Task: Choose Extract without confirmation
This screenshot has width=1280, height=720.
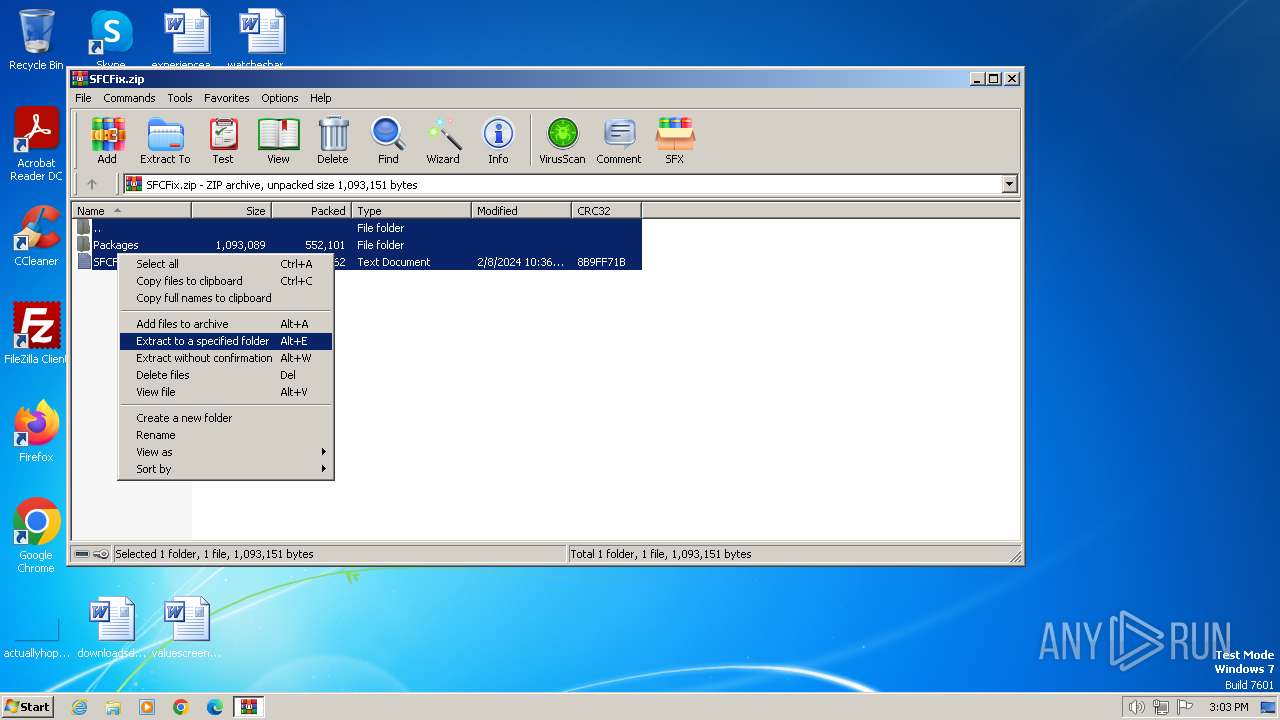Action: pyautogui.click(x=226, y=358)
